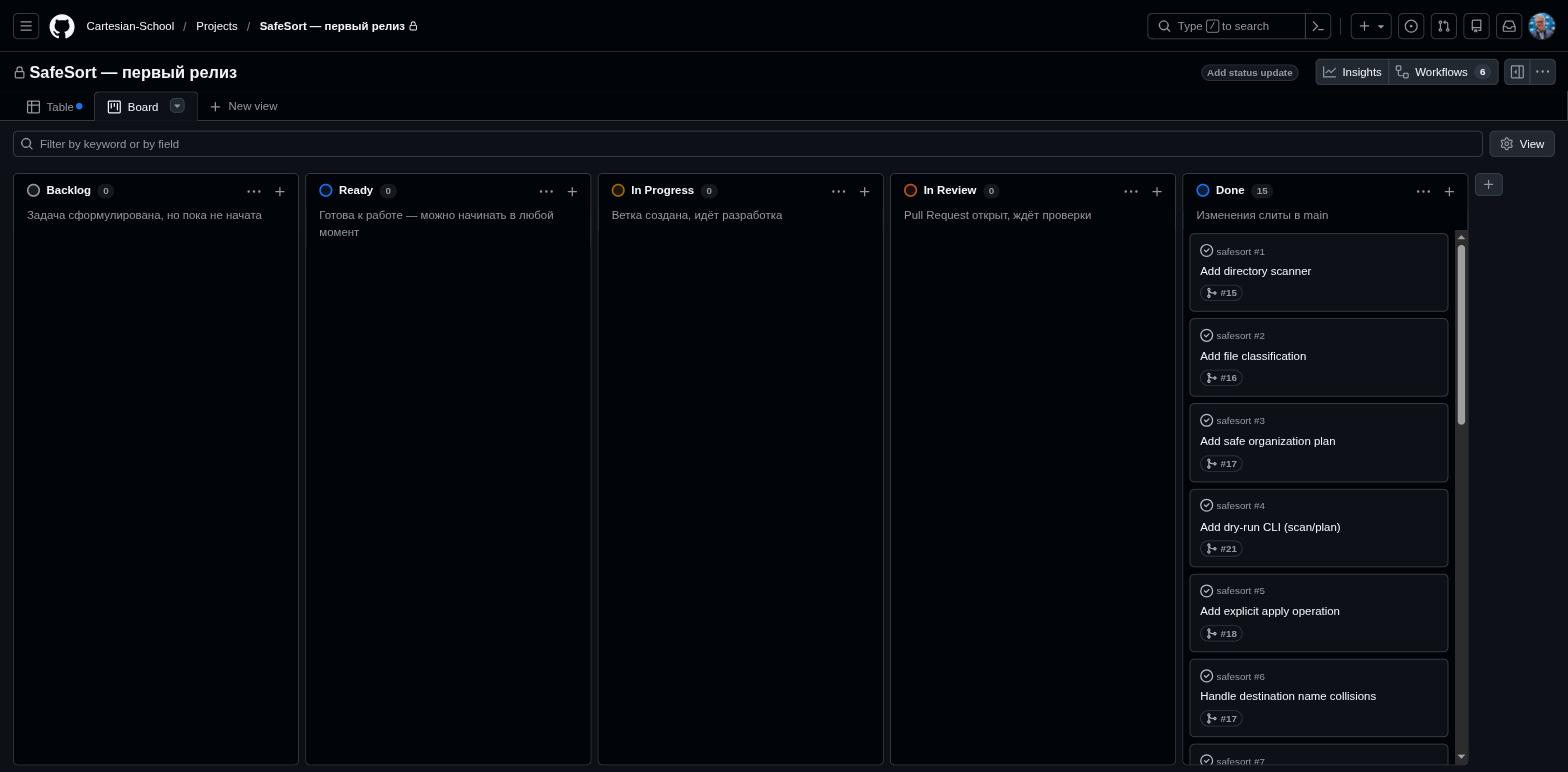The width and height of the screenshot is (1568, 772).
Task: Open linked pull request #15 badge
Action: [1222, 293]
